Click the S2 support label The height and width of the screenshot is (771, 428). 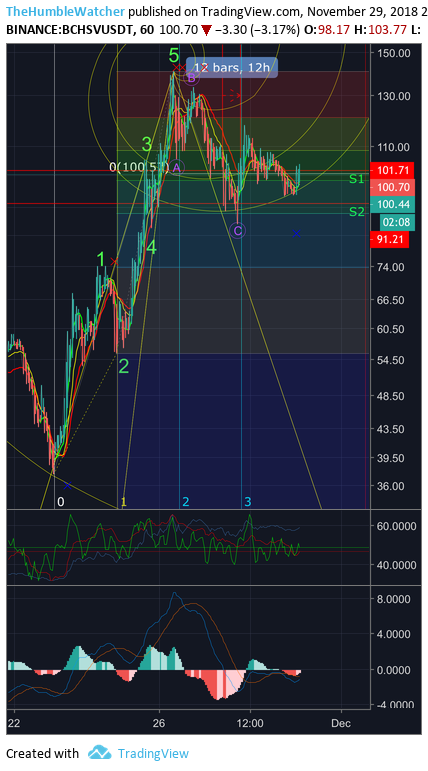click(357, 212)
